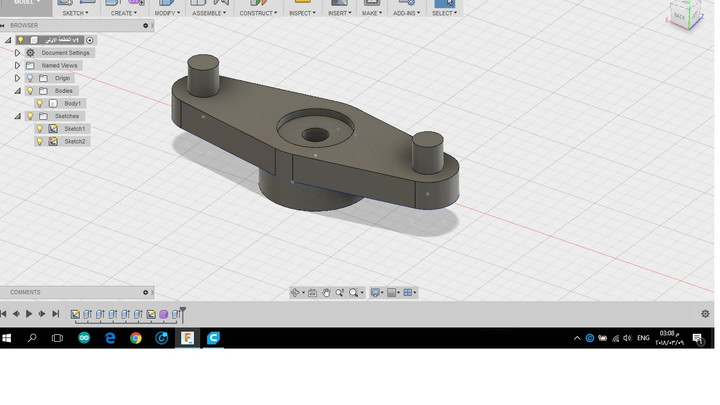Open the CREATE dropdown menu

tap(124, 13)
